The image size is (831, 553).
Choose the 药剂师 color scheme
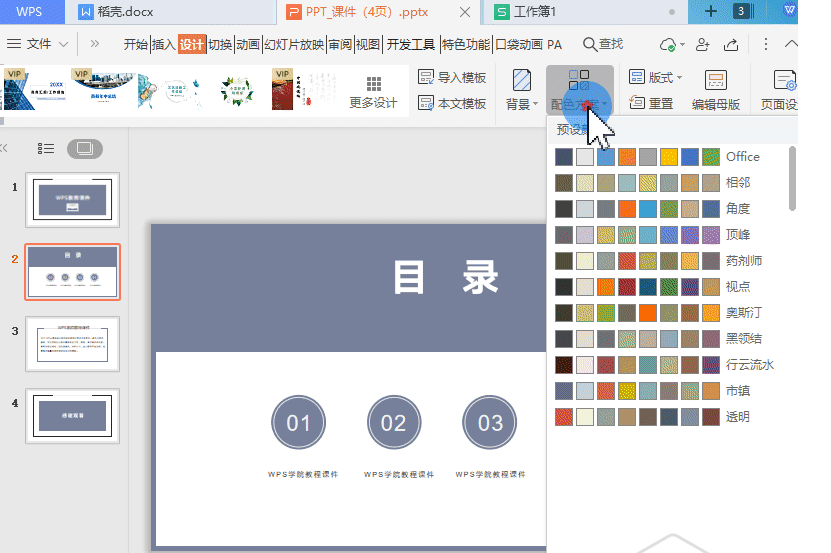[657, 261]
